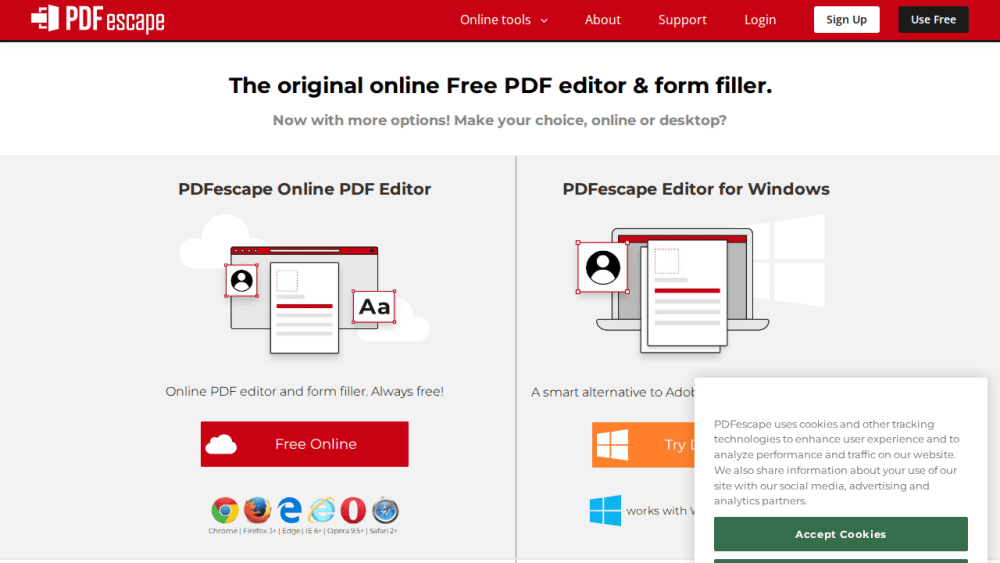Image resolution: width=1000 pixels, height=563 pixels.
Task: Accept Cookies in the cookie notice
Action: click(841, 534)
